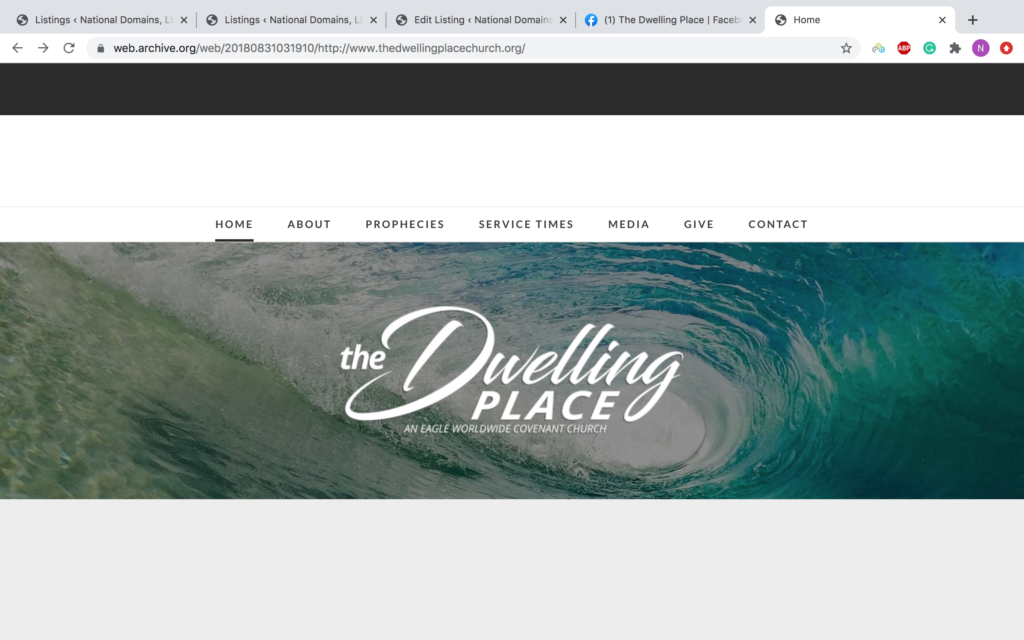Image resolution: width=1024 pixels, height=640 pixels.
Task: Switch to the Dwelling Place Facebook tab
Action: click(671, 20)
